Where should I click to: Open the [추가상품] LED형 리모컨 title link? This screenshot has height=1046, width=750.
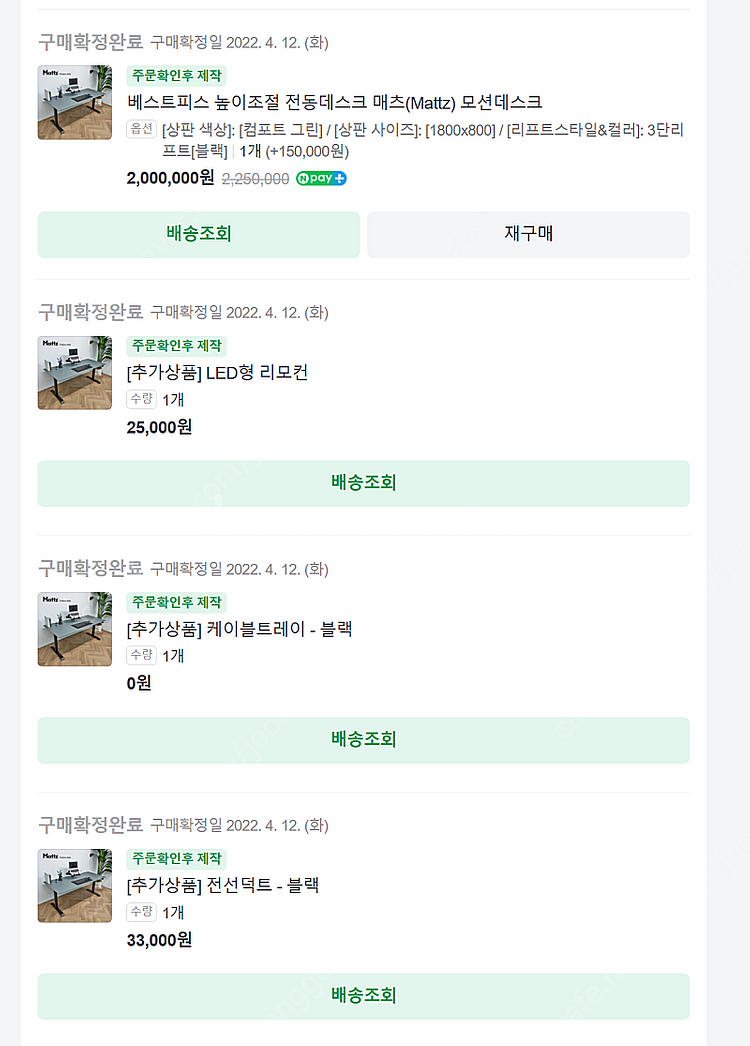217,373
